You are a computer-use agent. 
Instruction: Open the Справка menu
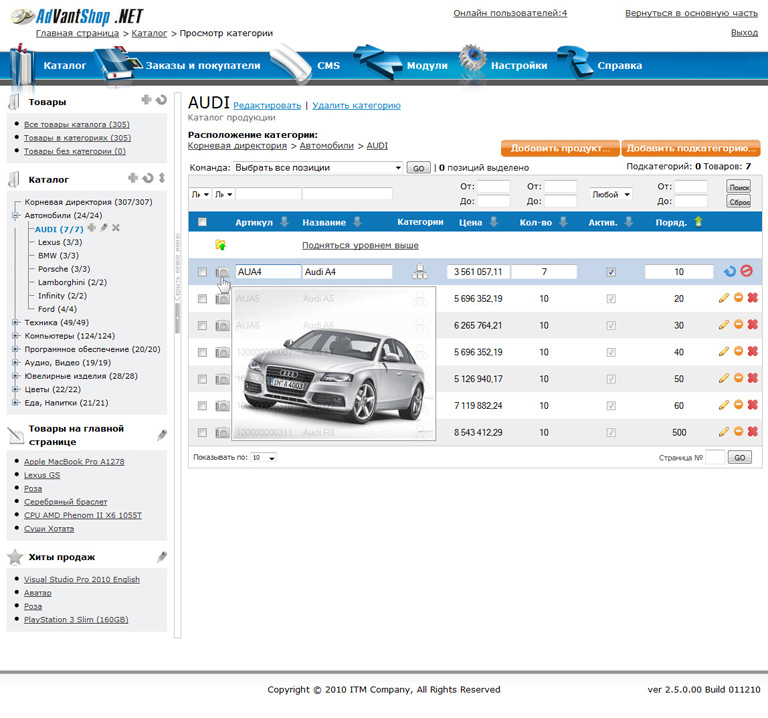click(620, 66)
